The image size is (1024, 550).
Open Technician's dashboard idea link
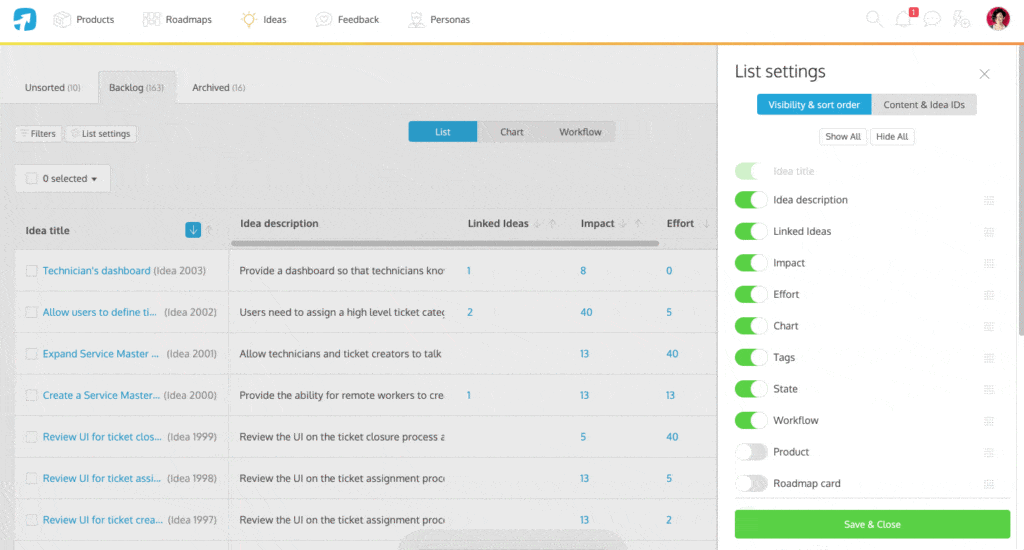click(x=97, y=270)
